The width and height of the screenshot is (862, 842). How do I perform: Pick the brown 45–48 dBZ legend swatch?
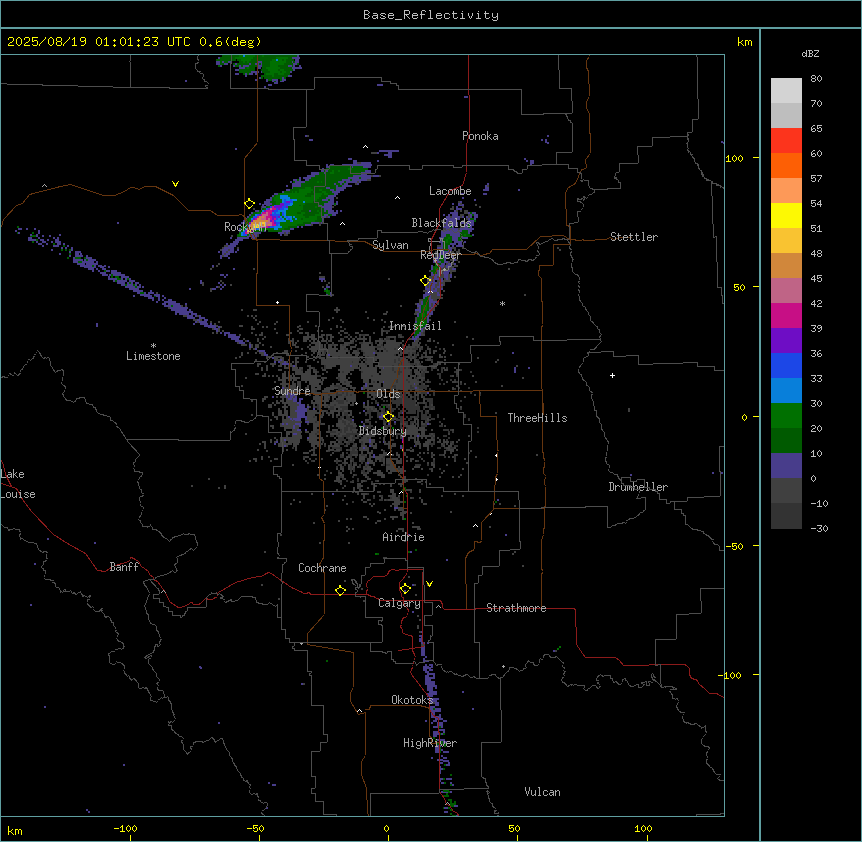point(786,266)
